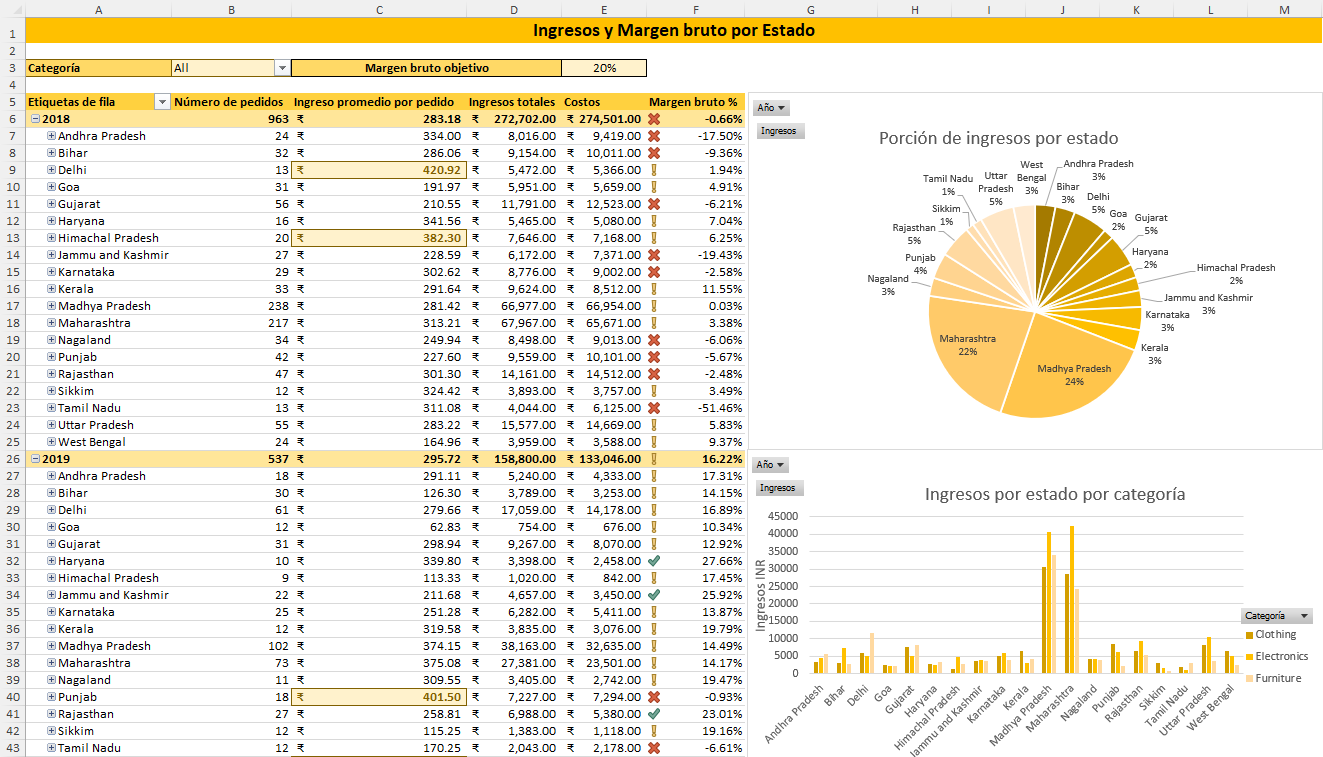Select the 274,501.00 costs cell for 2018

(x=604, y=119)
